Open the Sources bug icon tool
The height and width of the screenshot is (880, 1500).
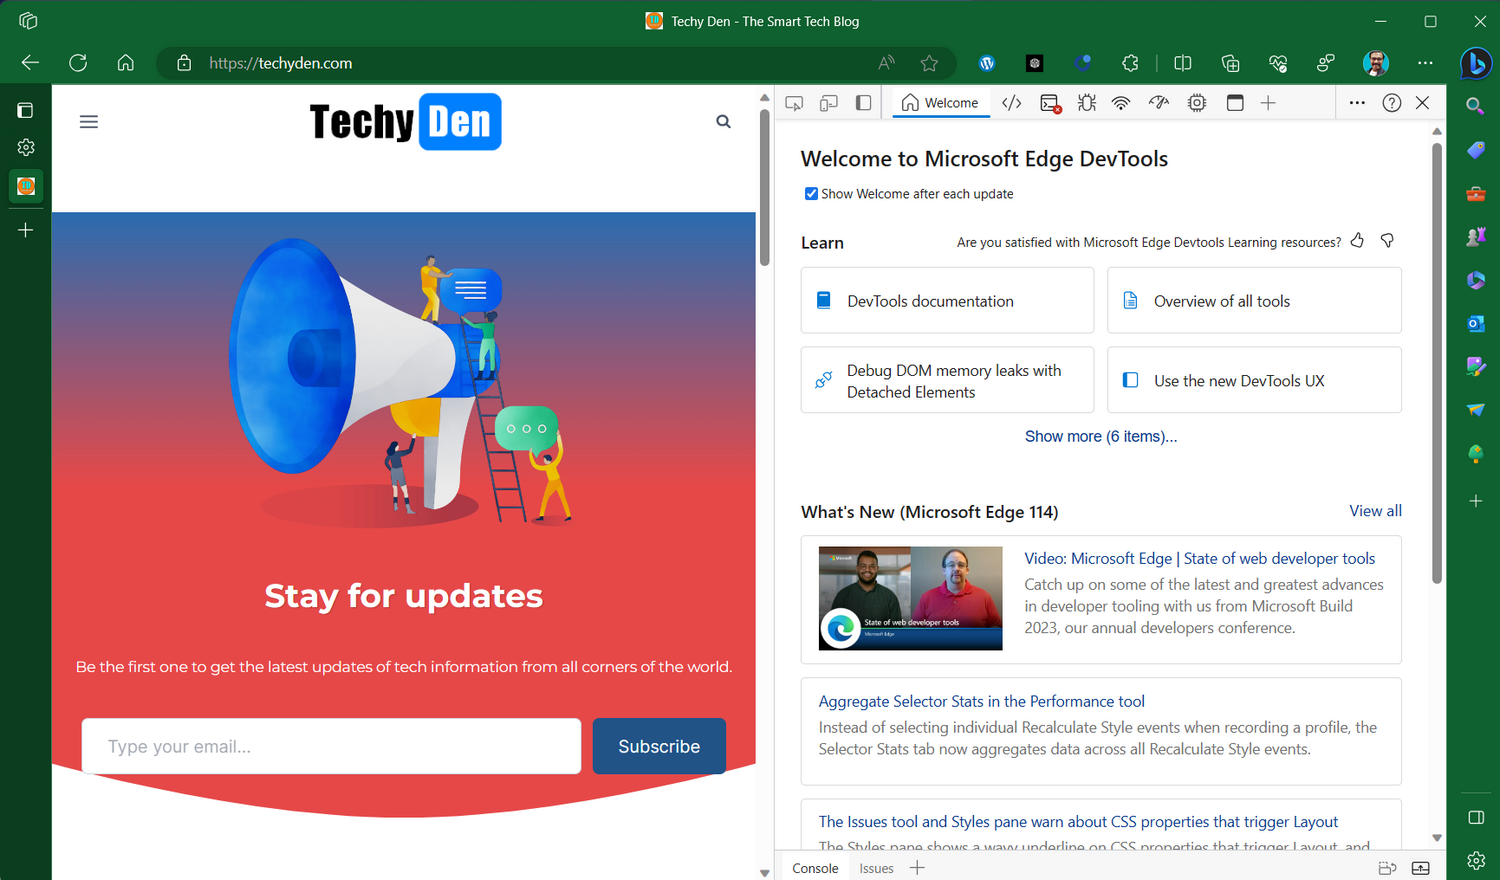(1087, 103)
